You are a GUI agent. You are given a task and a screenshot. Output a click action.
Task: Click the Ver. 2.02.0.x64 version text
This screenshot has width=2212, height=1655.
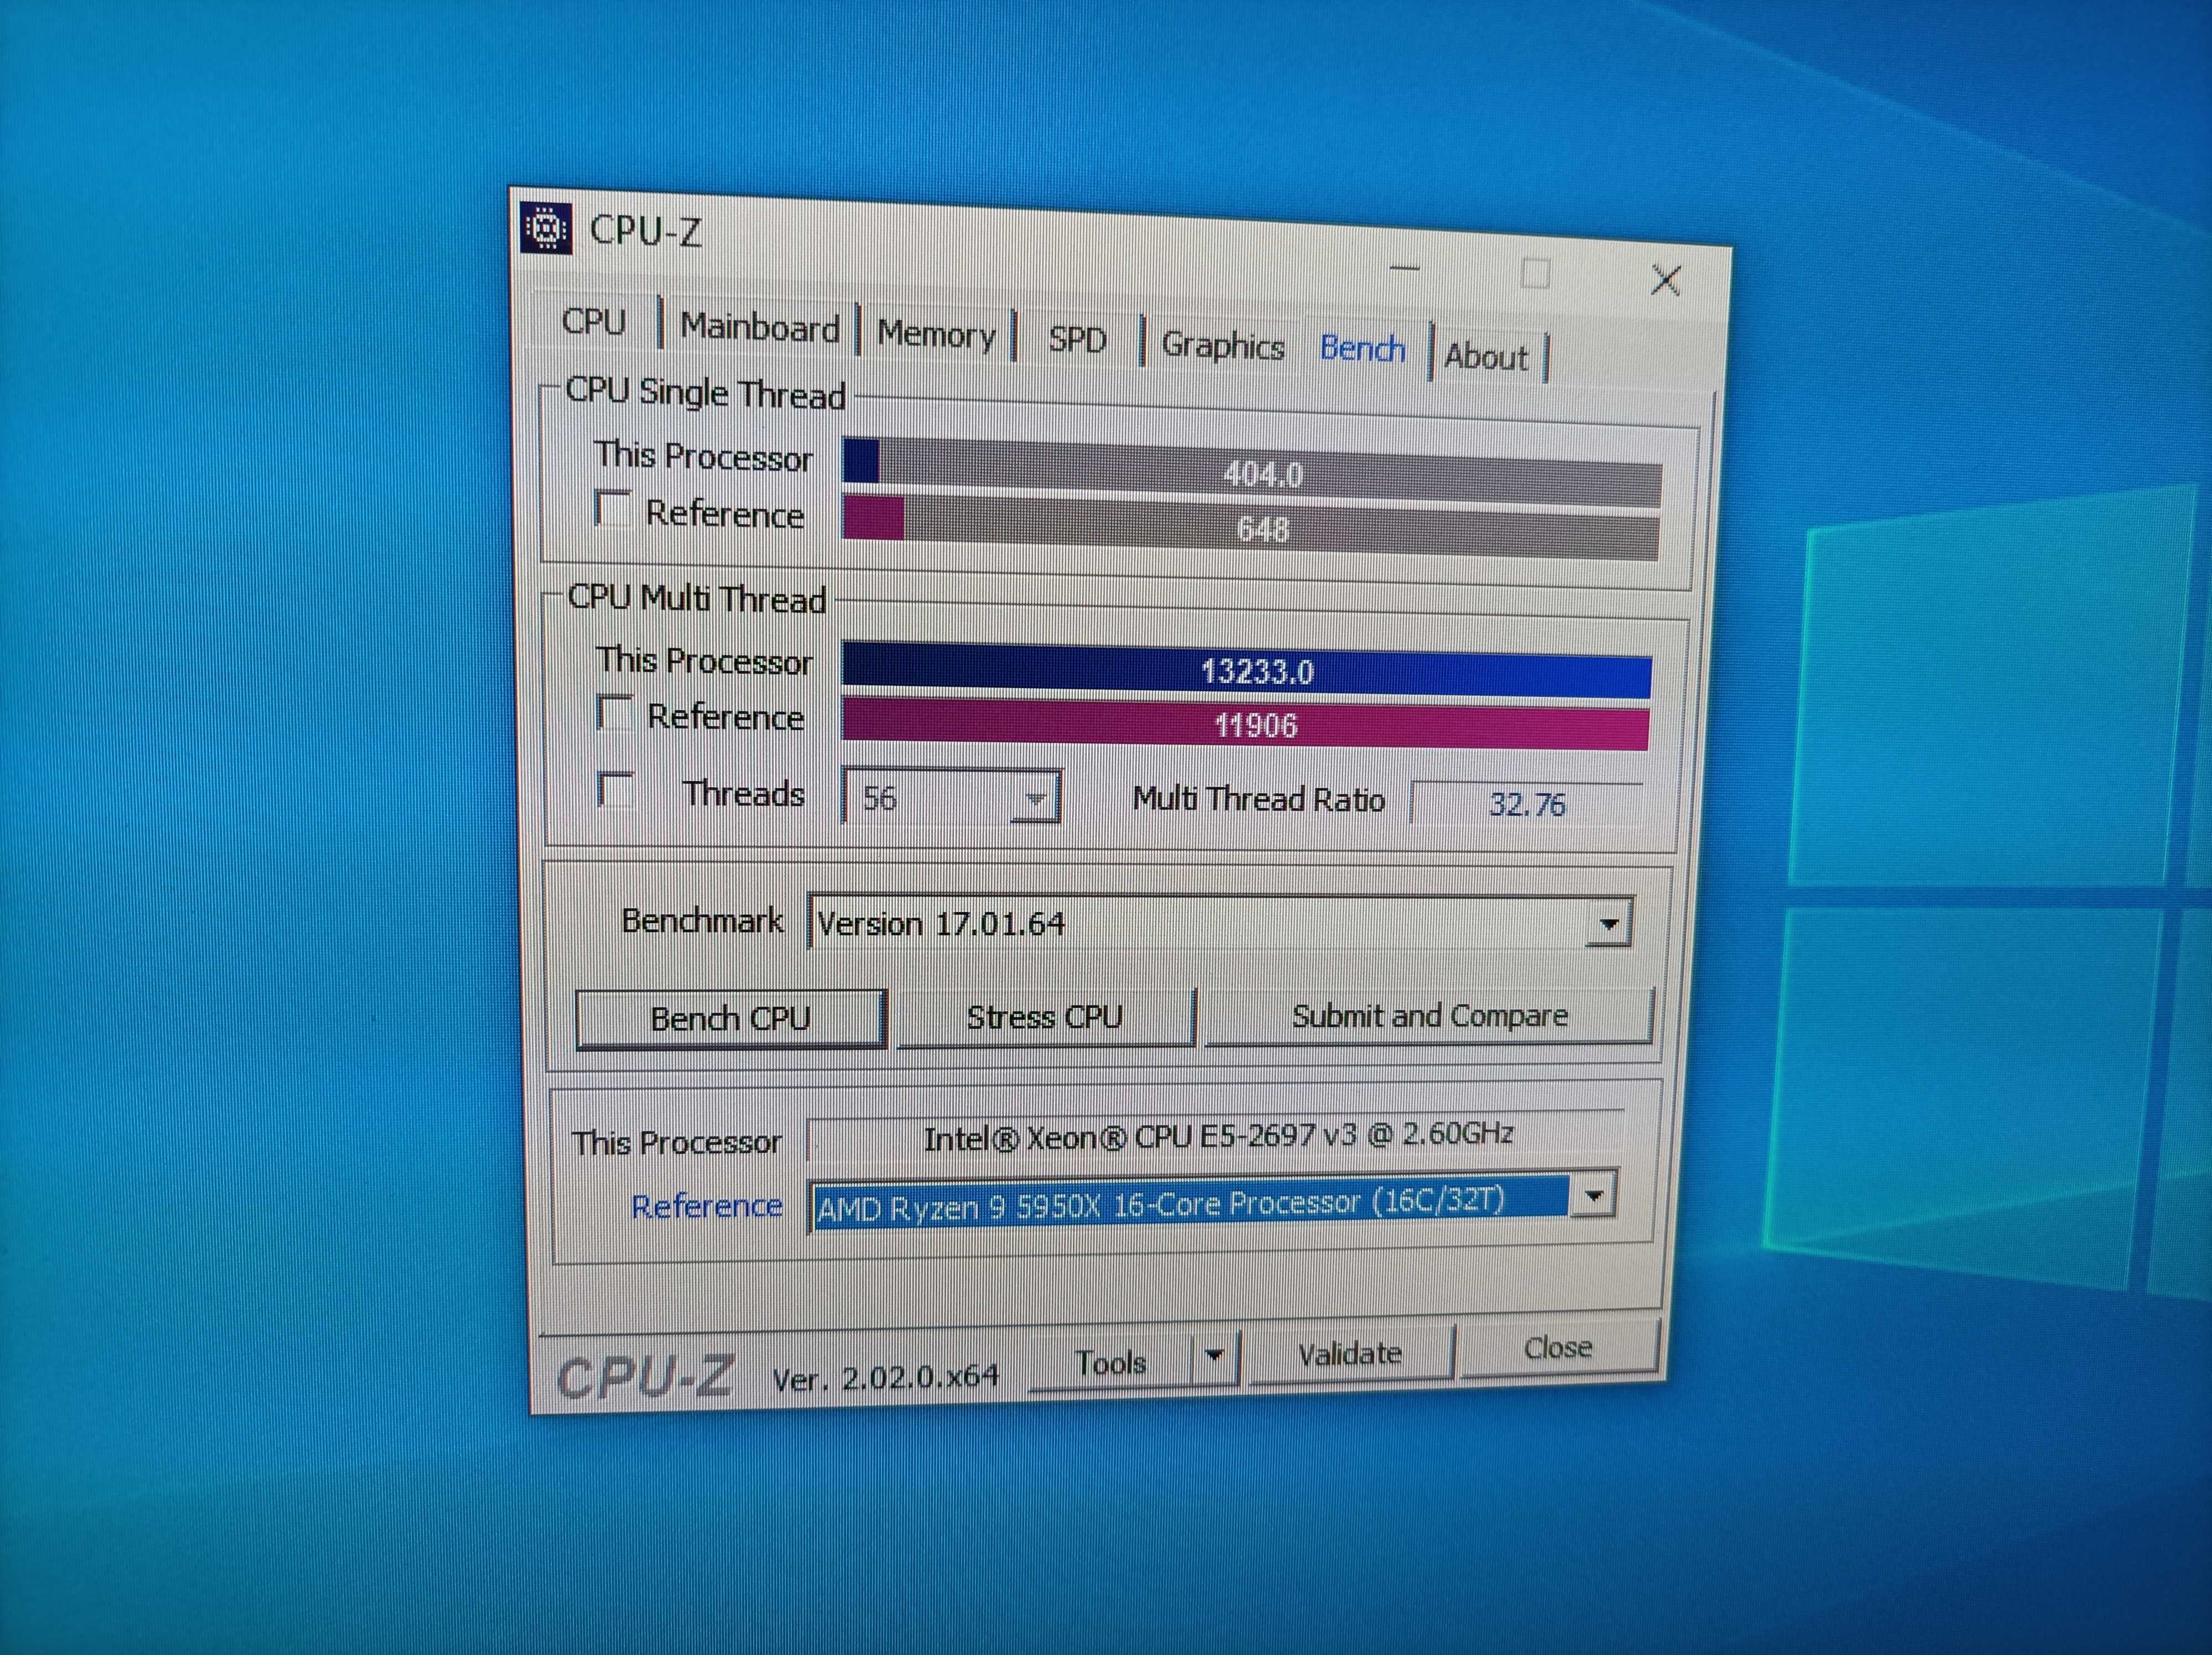point(885,1378)
